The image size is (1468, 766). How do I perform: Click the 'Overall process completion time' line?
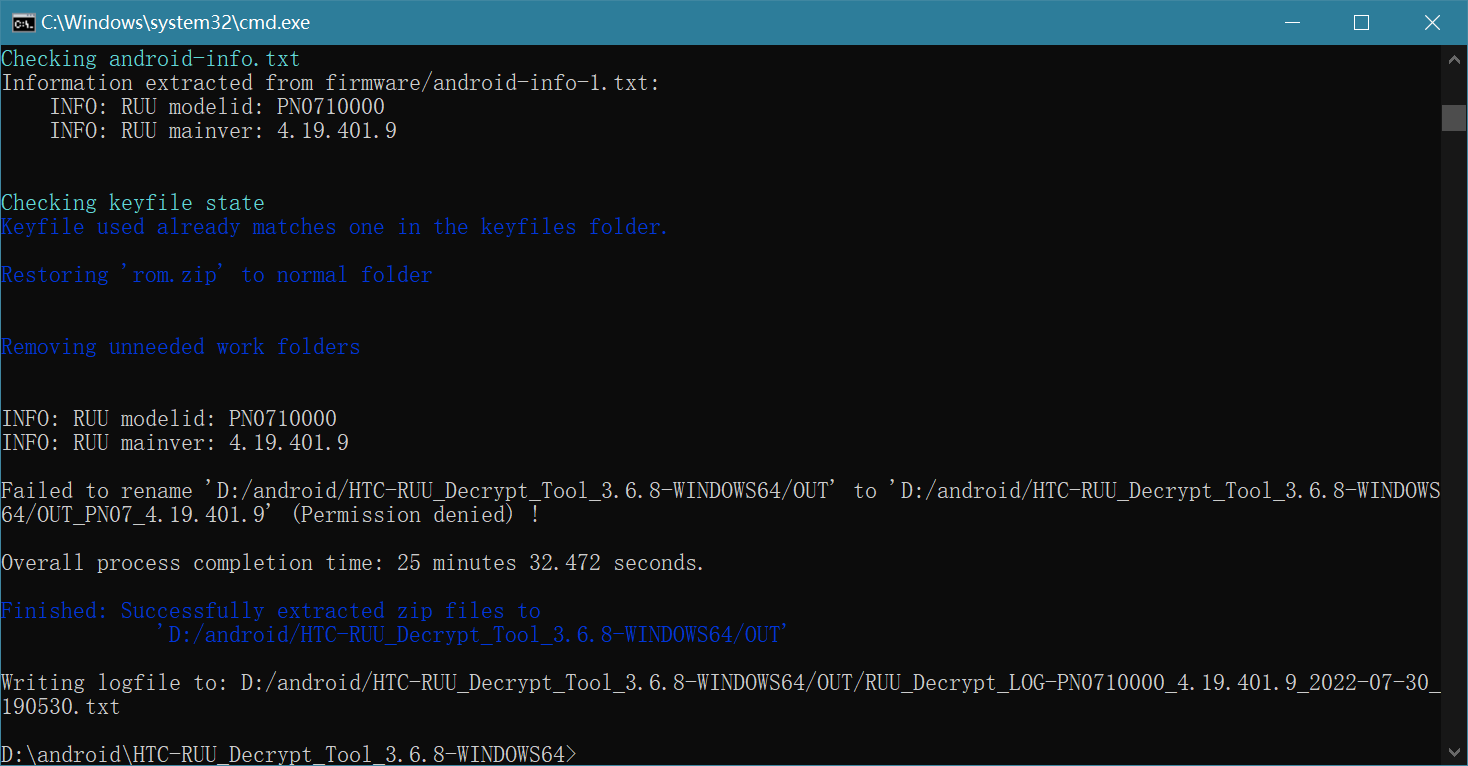tap(352, 563)
